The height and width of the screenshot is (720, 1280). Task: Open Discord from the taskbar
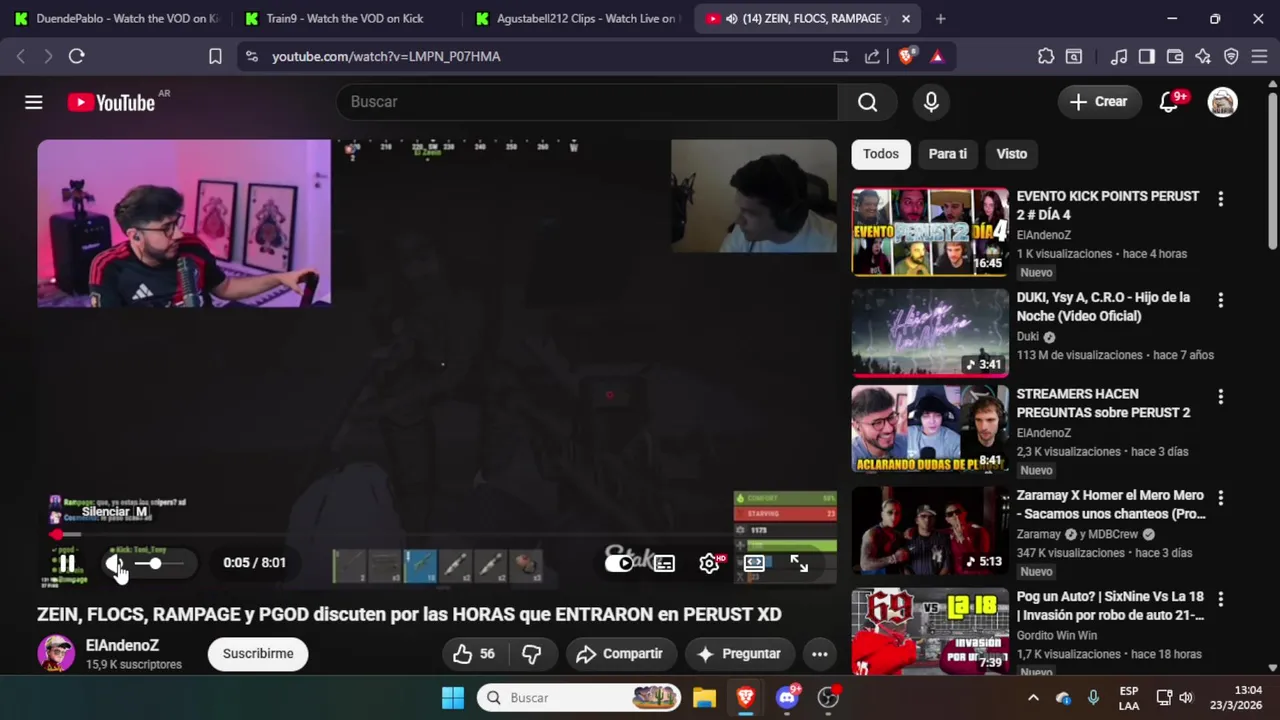pyautogui.click(x=787, y=697)
